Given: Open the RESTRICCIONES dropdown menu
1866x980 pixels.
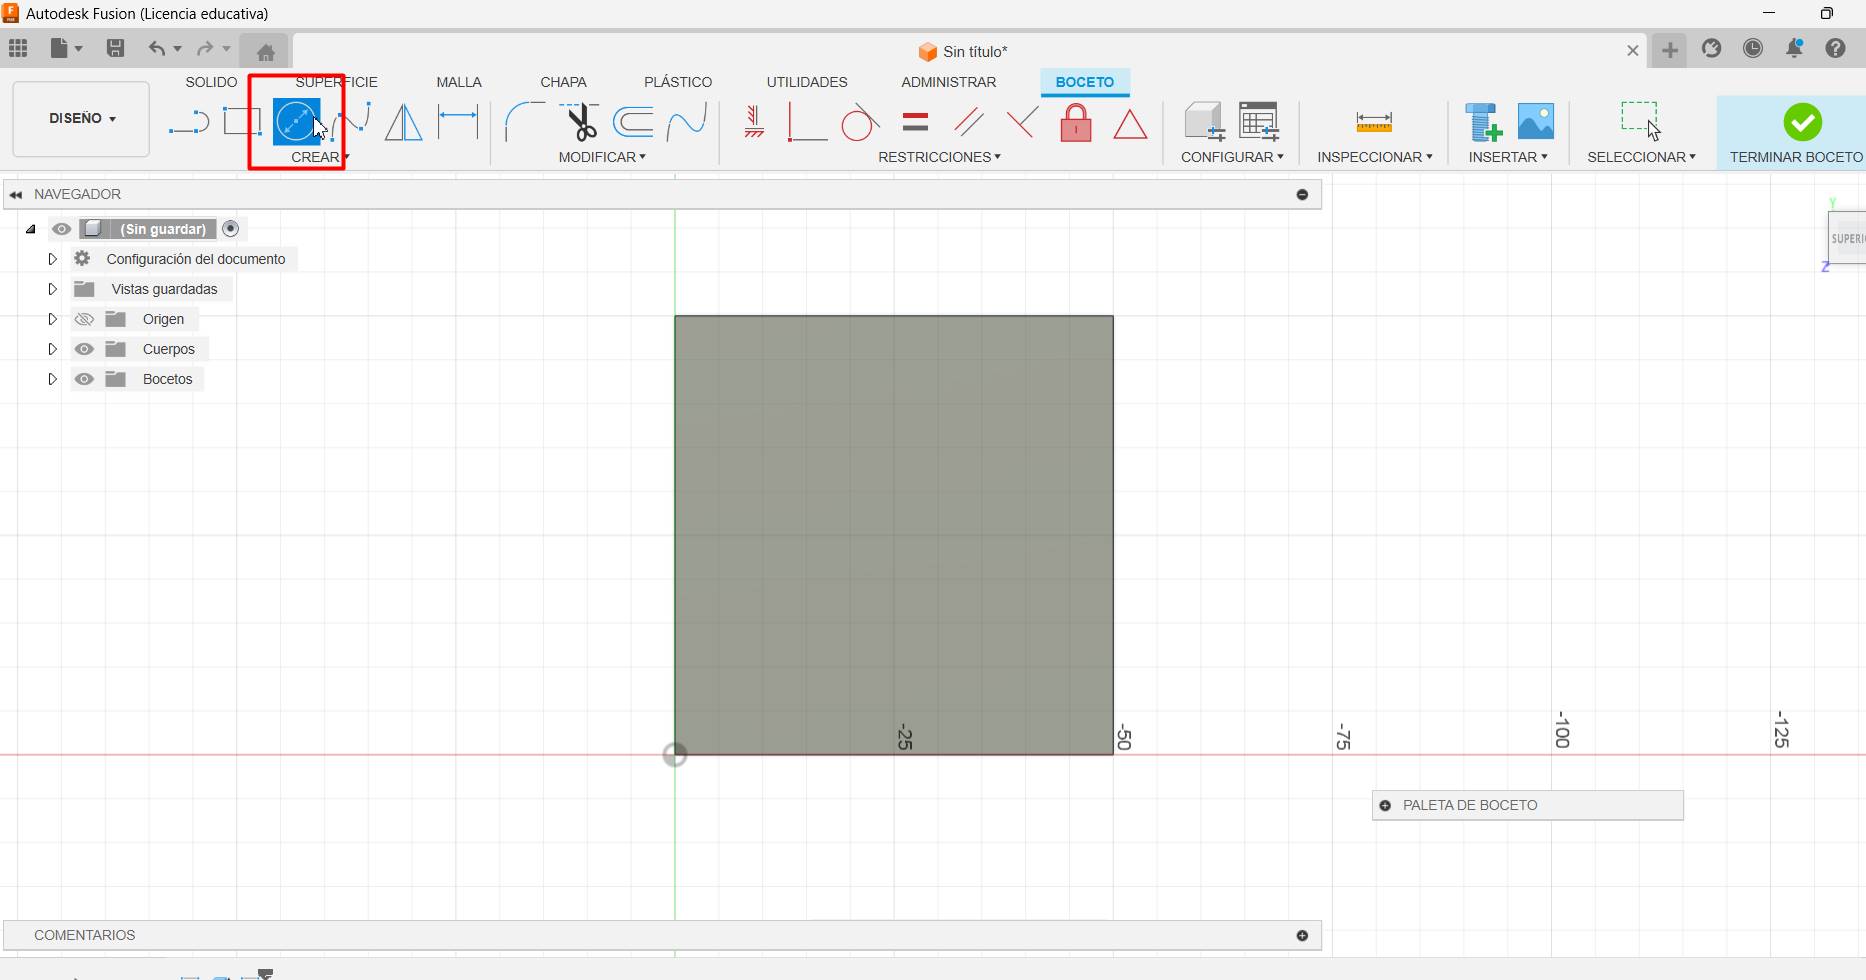Looking at the screenshot, I should point(939,157).
